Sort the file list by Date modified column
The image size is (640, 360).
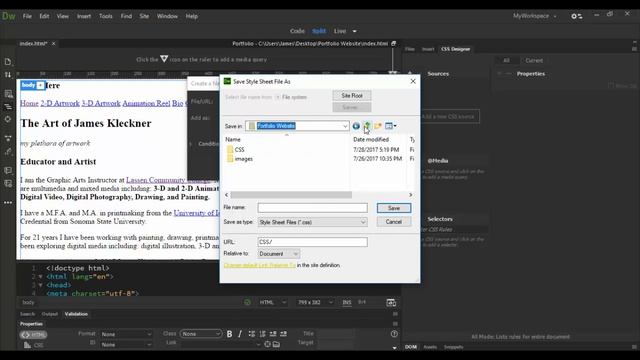tap(371, 140)
